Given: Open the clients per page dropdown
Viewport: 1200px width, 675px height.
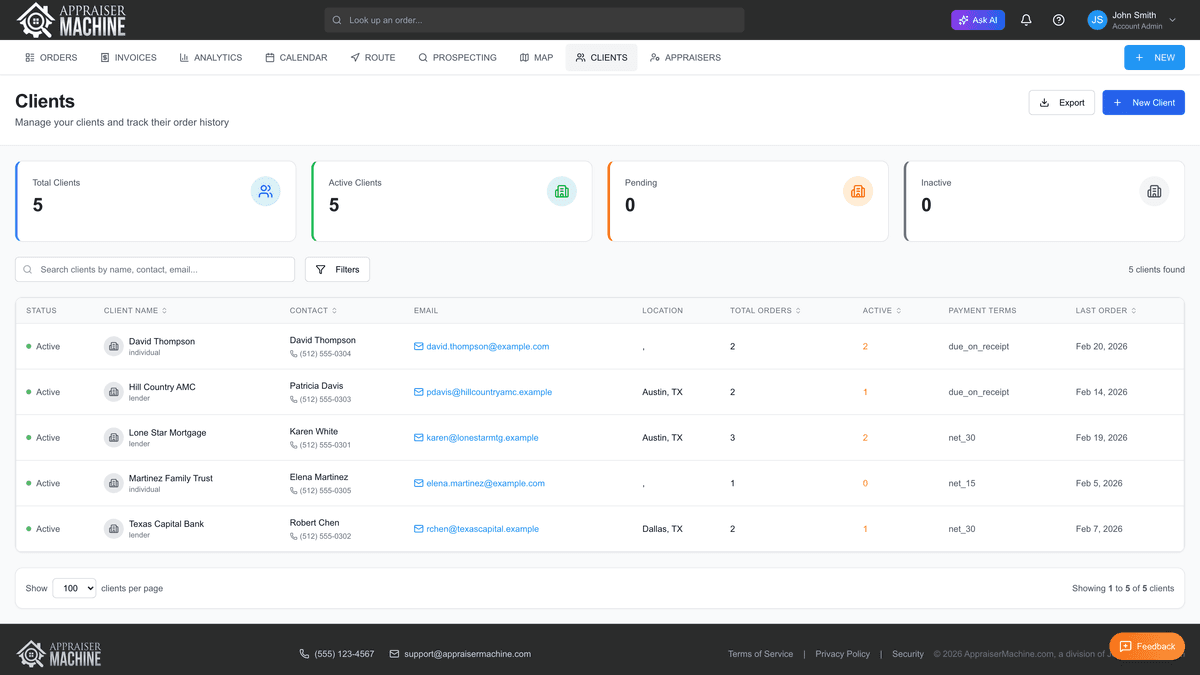Looking at the screenshot, I should click(x=74, y=588).
